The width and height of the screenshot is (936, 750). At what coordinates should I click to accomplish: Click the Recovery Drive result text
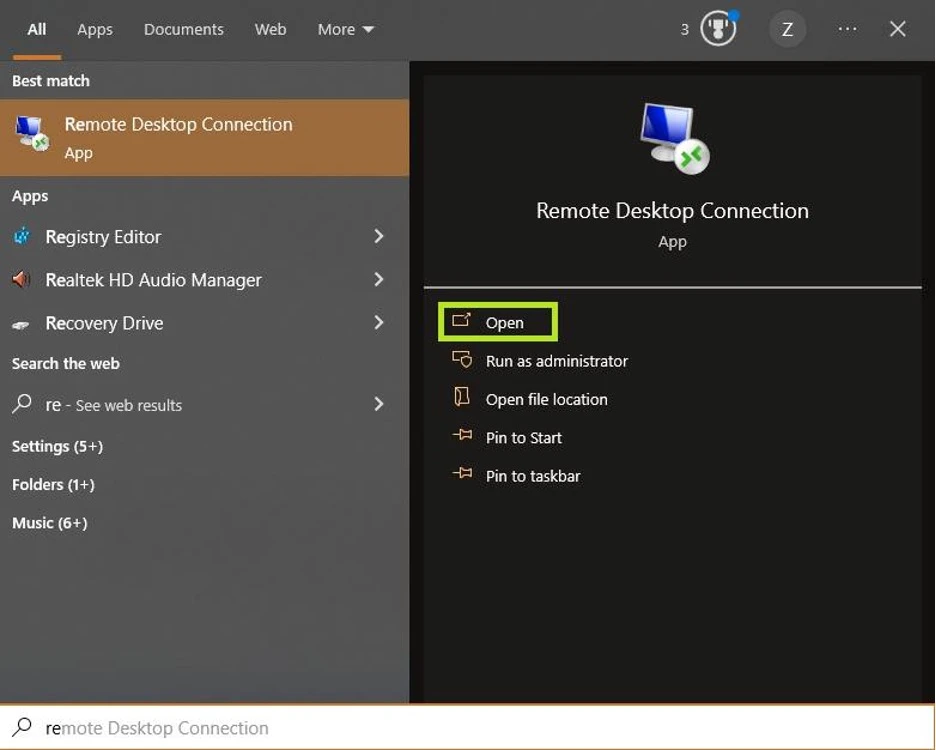(x=104, y=323)
